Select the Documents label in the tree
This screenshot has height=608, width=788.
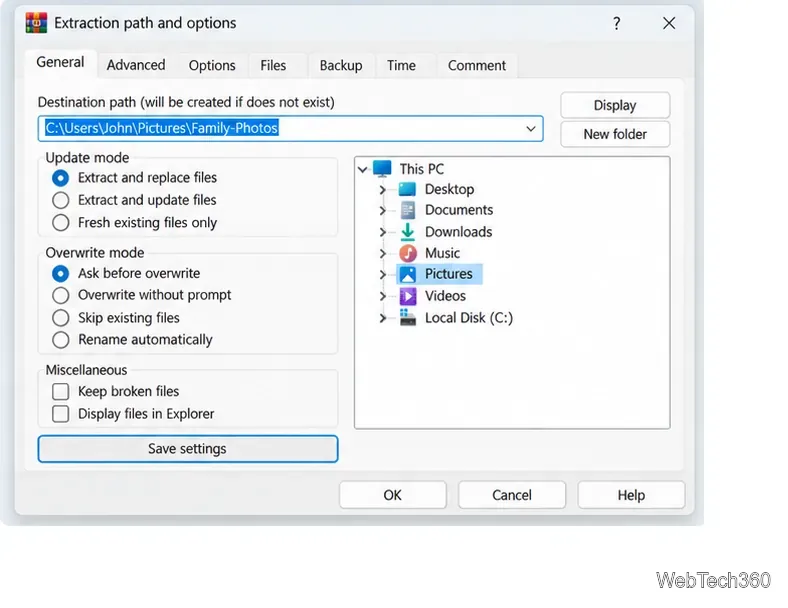[x=459, y=210]
